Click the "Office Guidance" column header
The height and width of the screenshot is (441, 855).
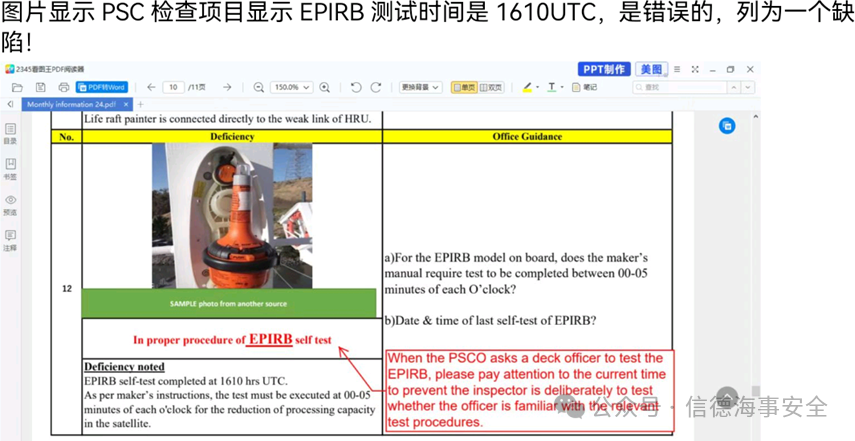click(x=527, y=136)
